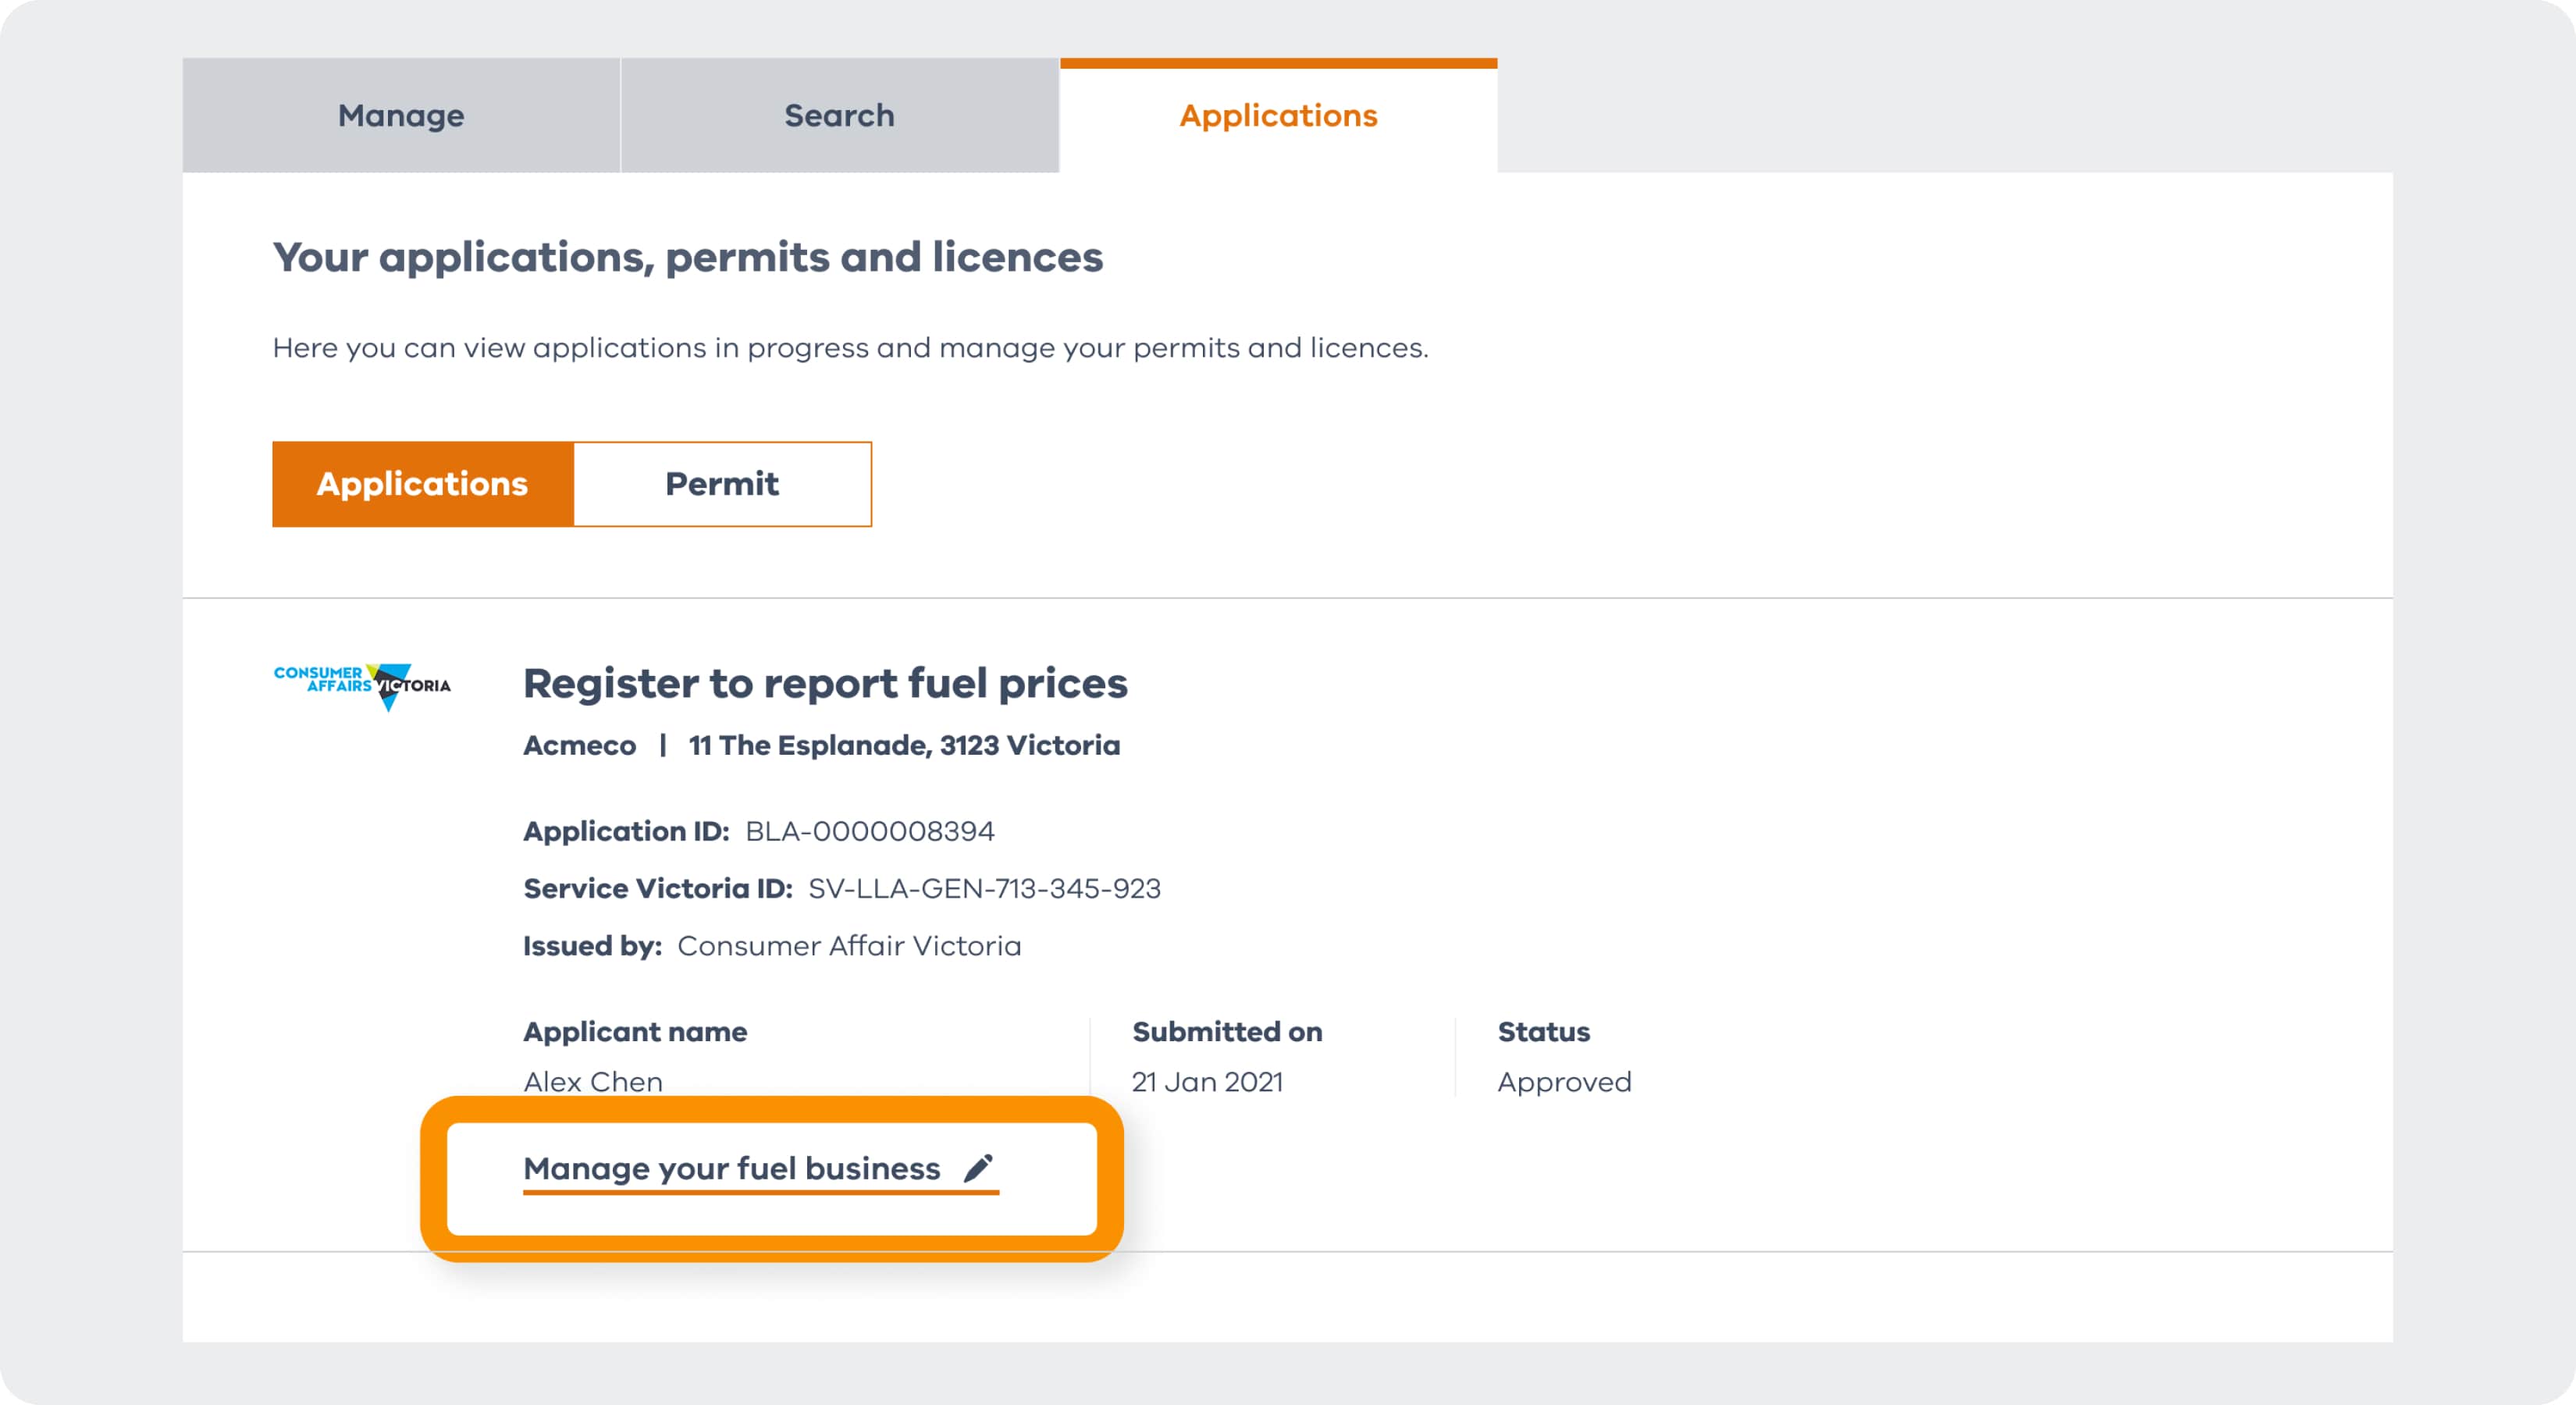Click the Acmeco business name

click(x=579, y=746)
